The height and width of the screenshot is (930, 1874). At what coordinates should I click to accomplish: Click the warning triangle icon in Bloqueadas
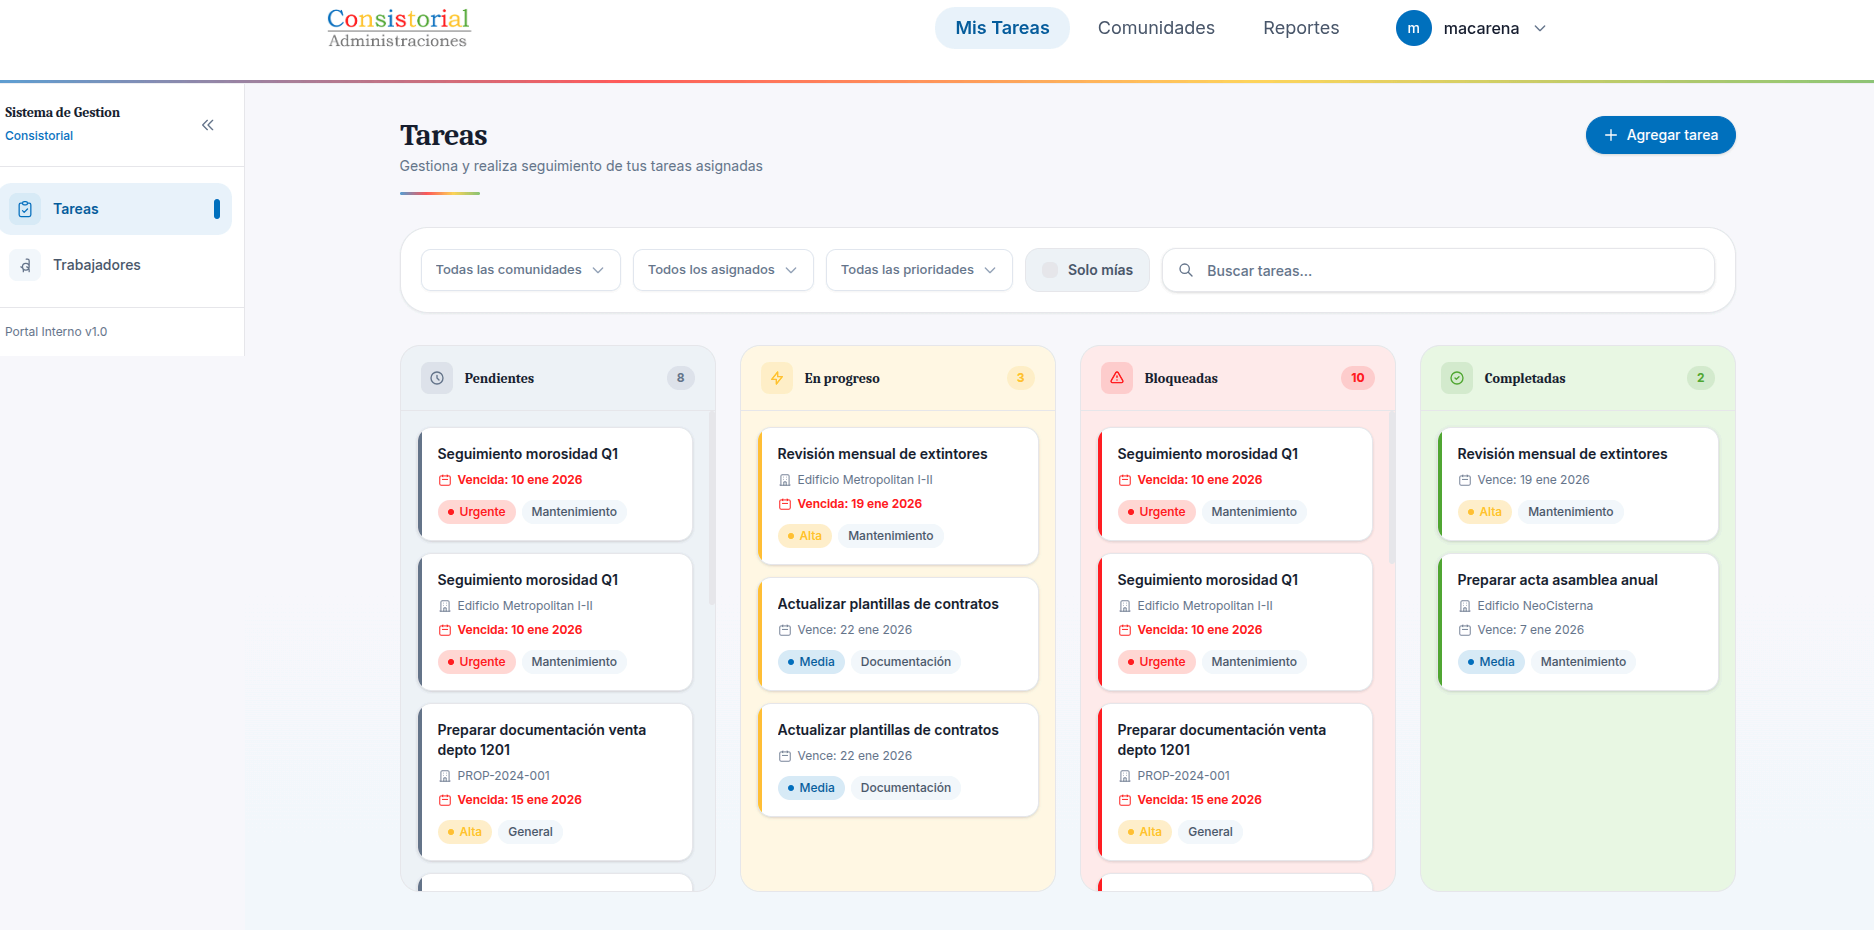click(x=1117, y=378)
